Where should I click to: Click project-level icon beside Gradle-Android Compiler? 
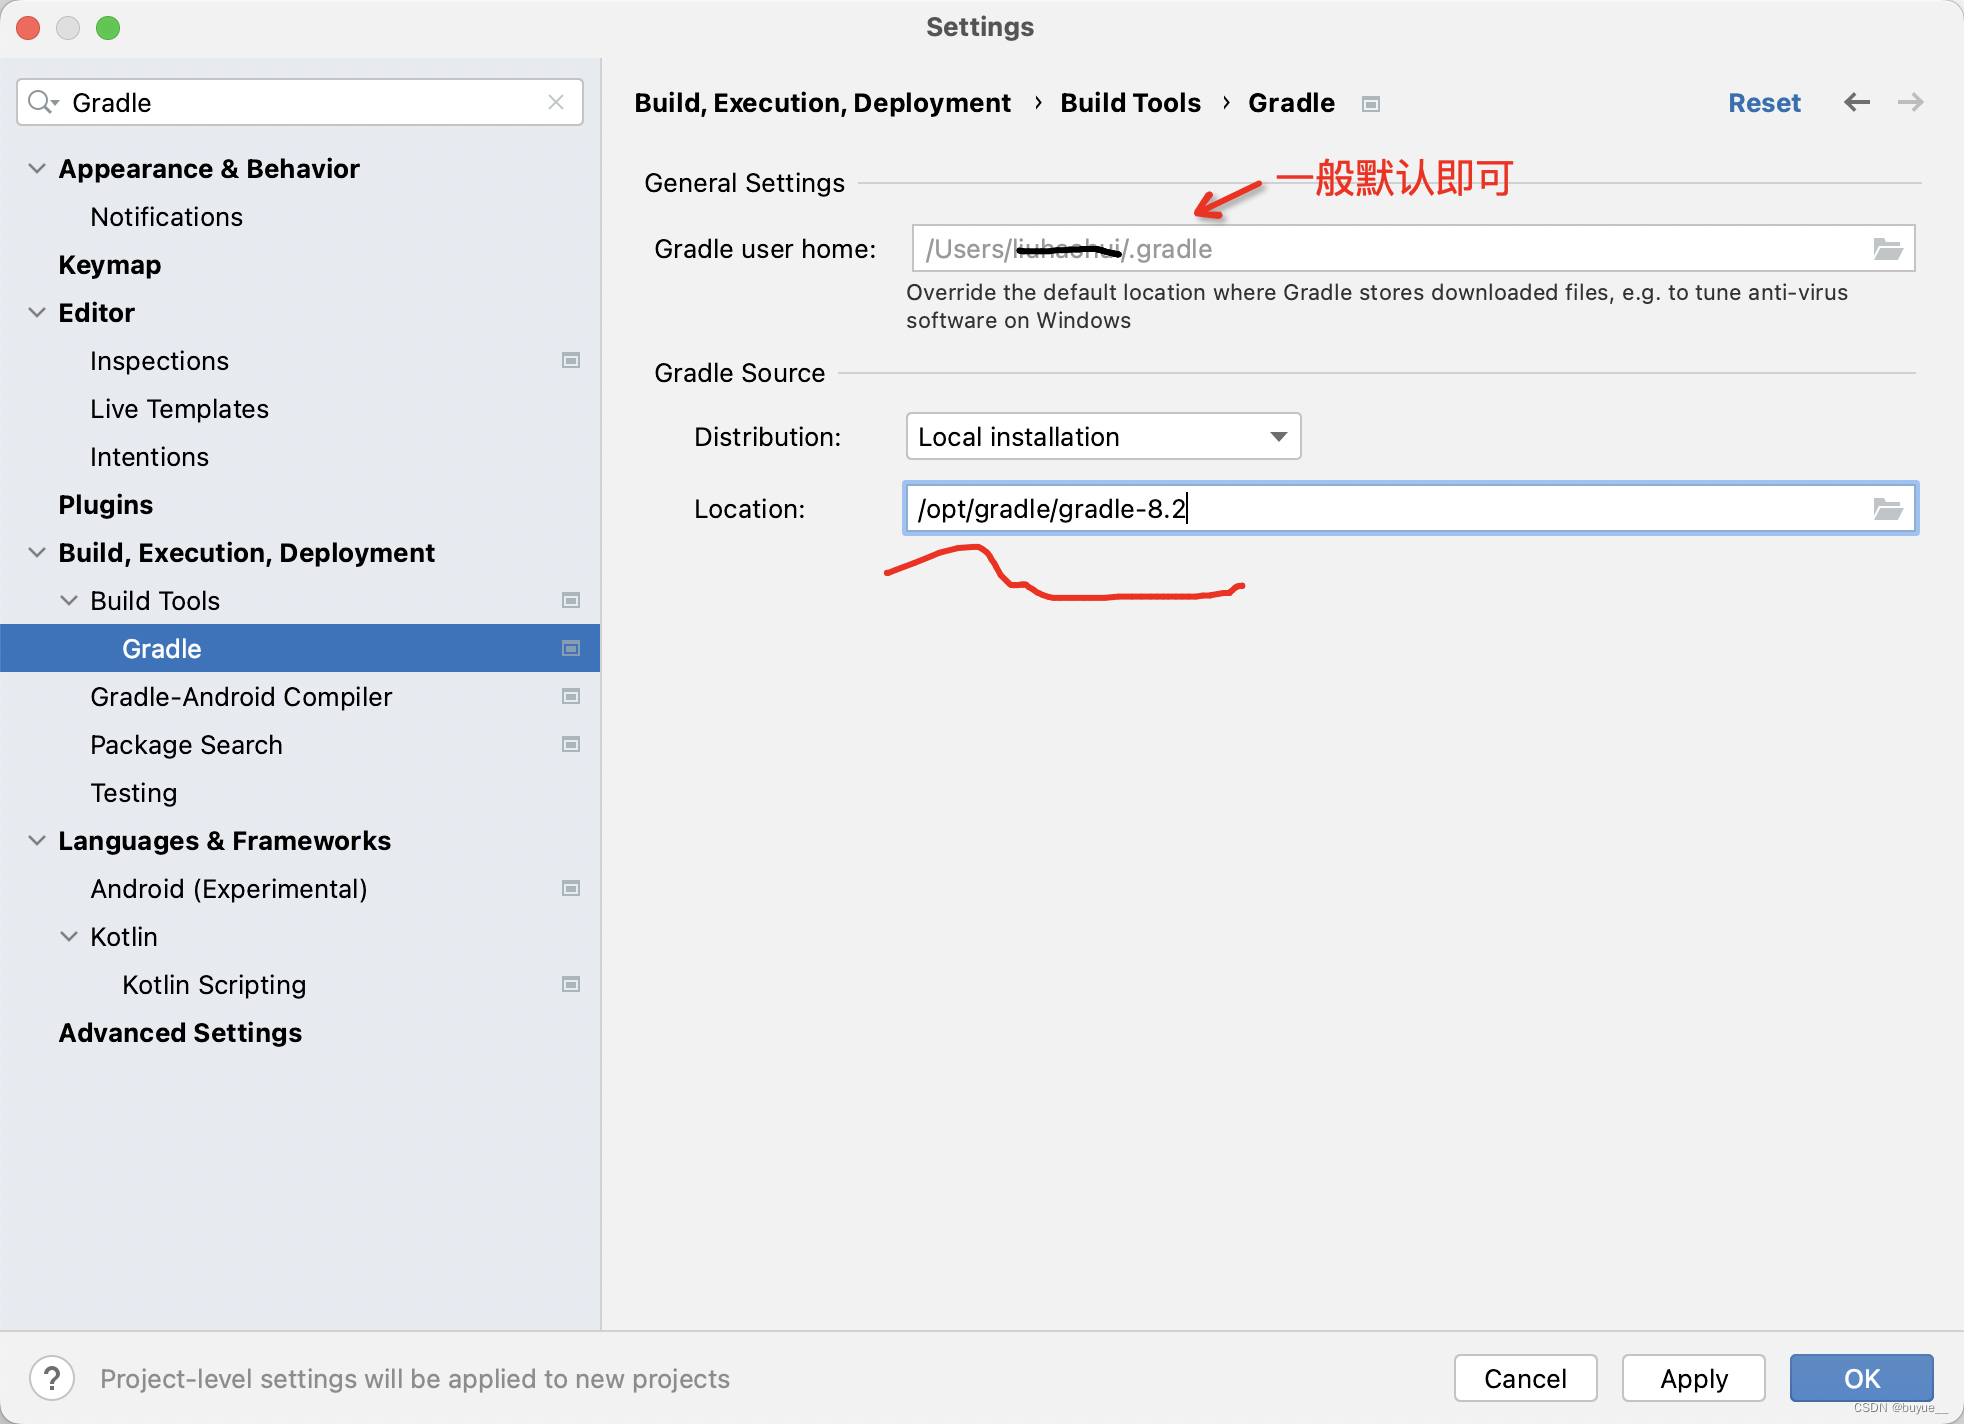click(x=571, y=696)
